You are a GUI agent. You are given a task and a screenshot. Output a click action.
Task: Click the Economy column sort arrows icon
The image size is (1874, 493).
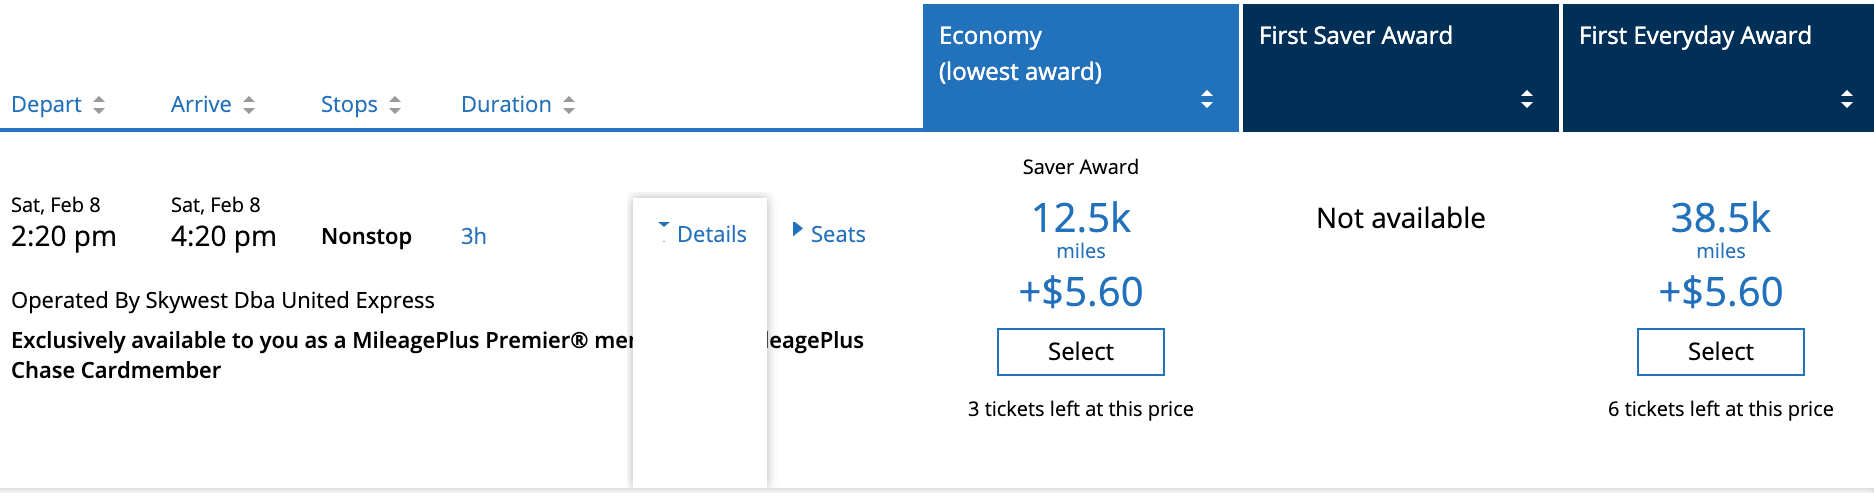coord(1207,99)
